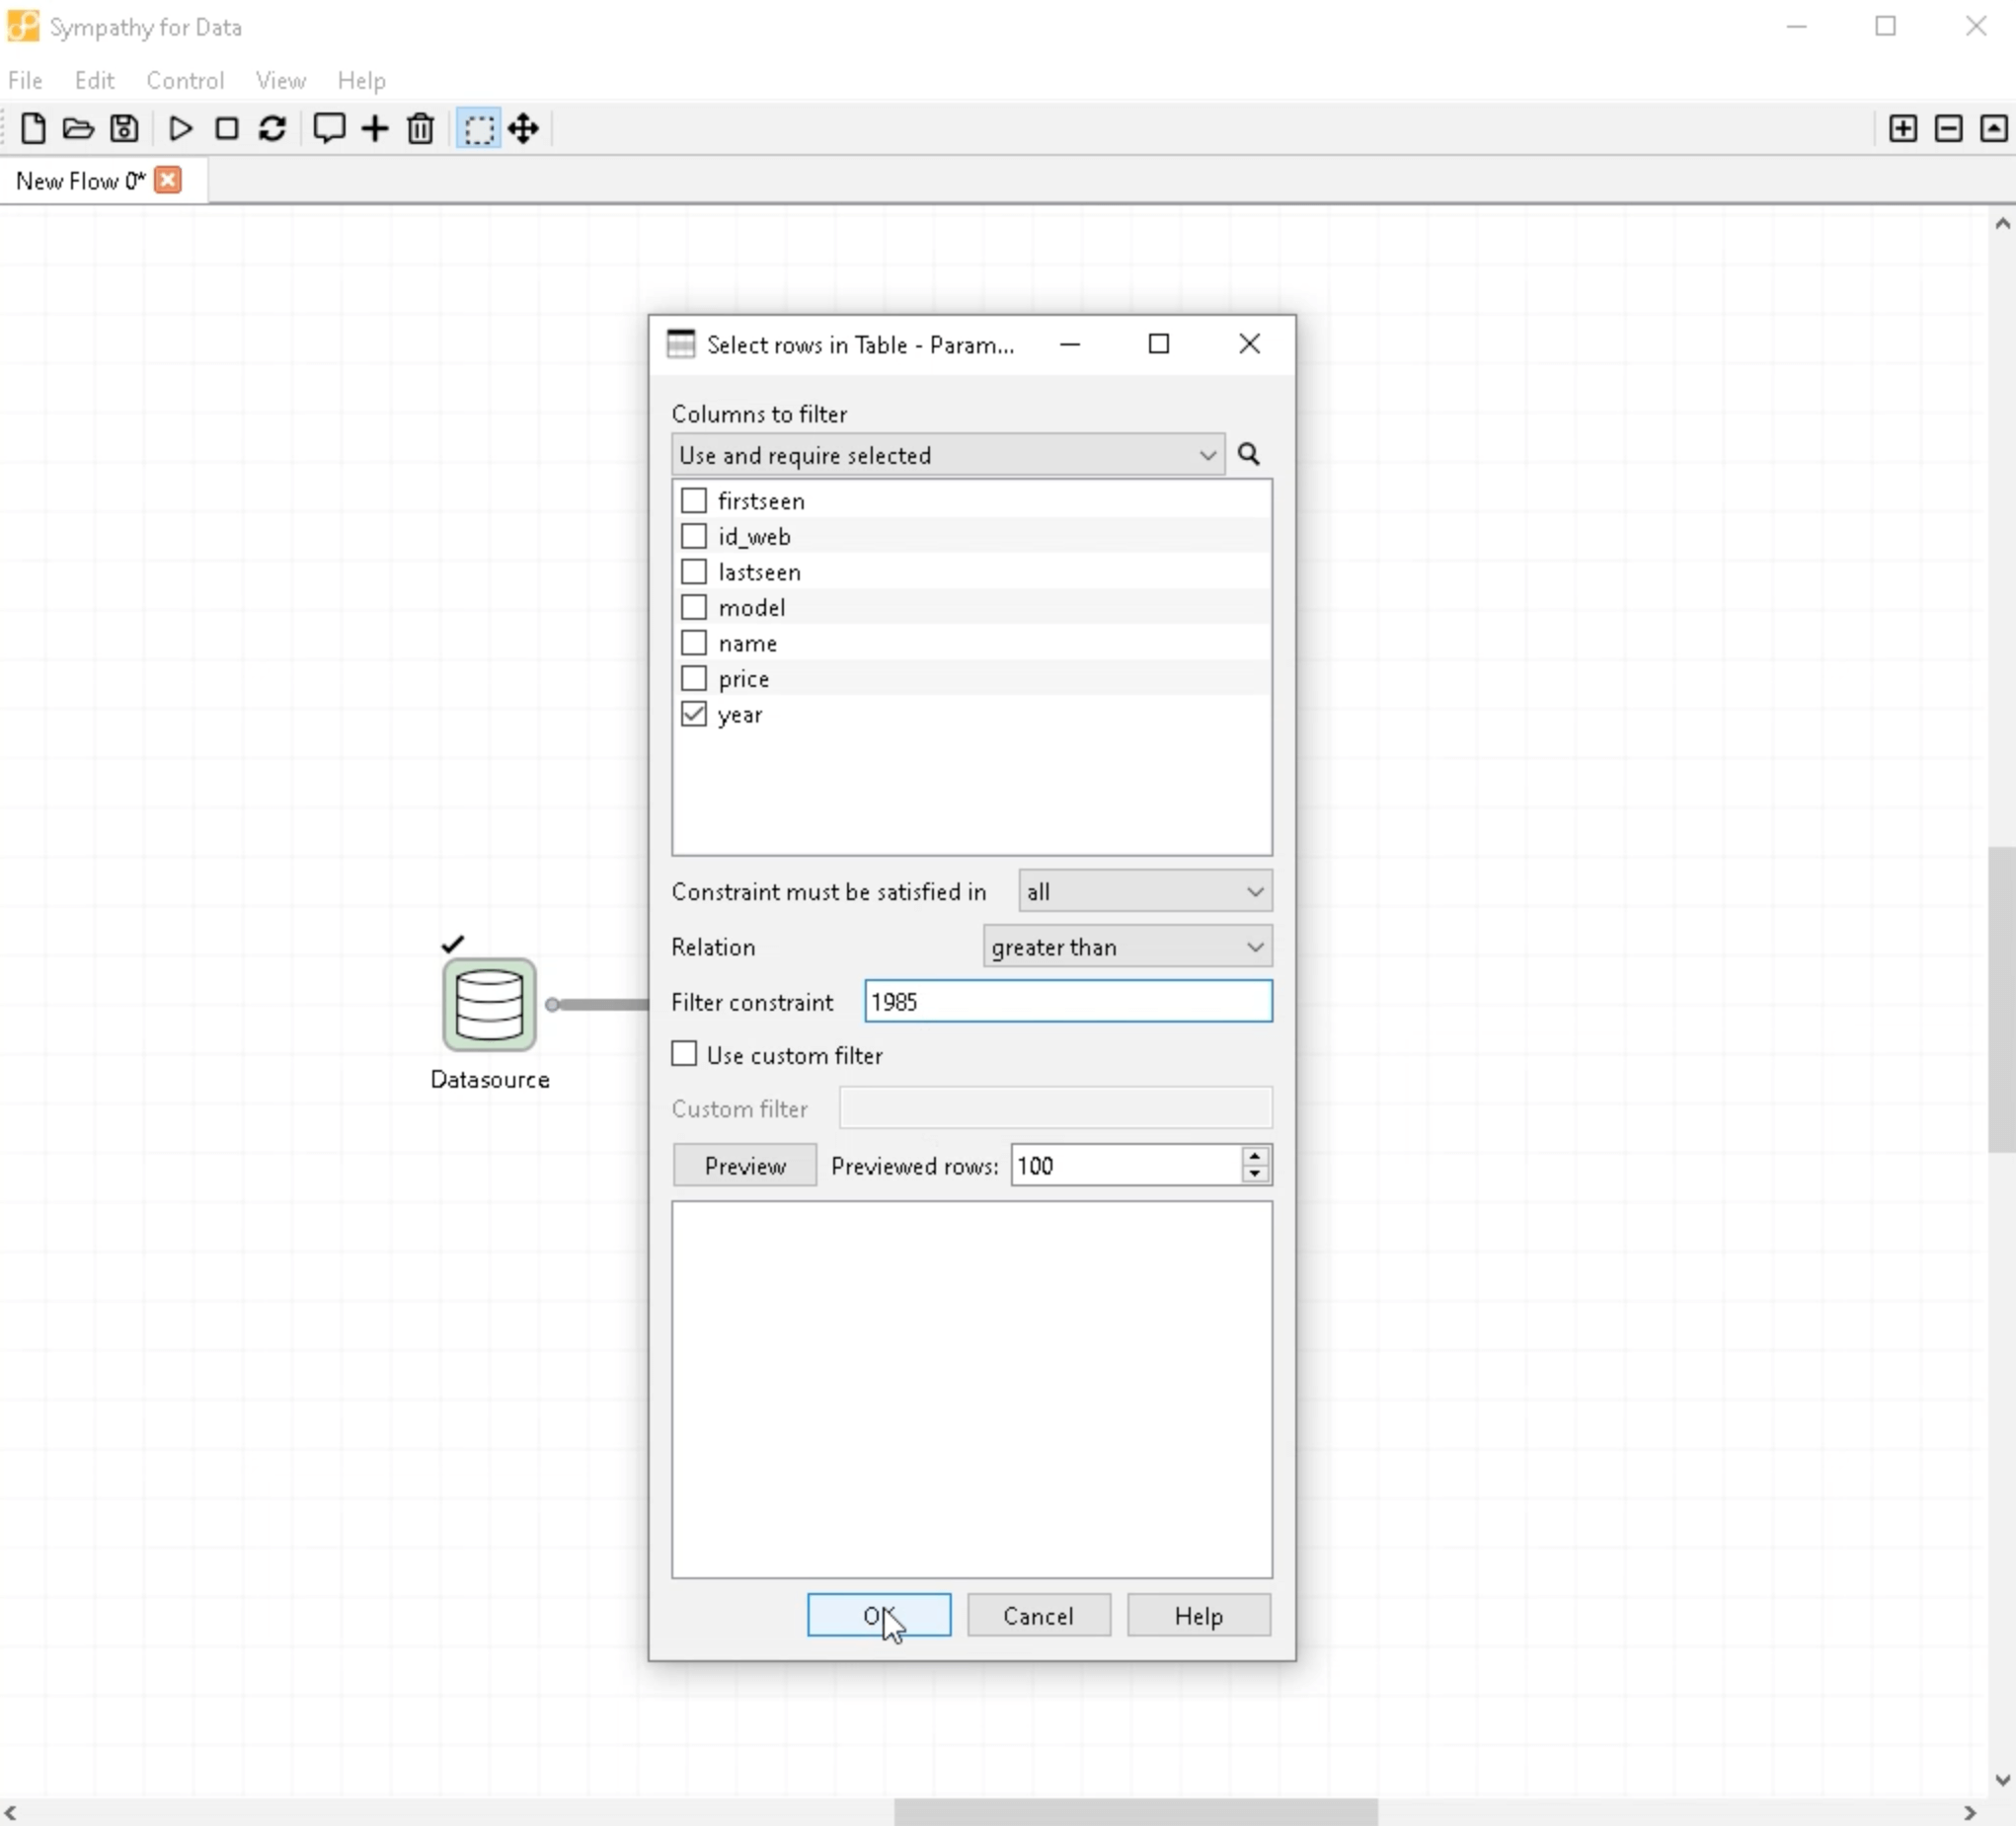Click the dialog Help button
The image size is (2016, 1826).
click(1198, 1615)
